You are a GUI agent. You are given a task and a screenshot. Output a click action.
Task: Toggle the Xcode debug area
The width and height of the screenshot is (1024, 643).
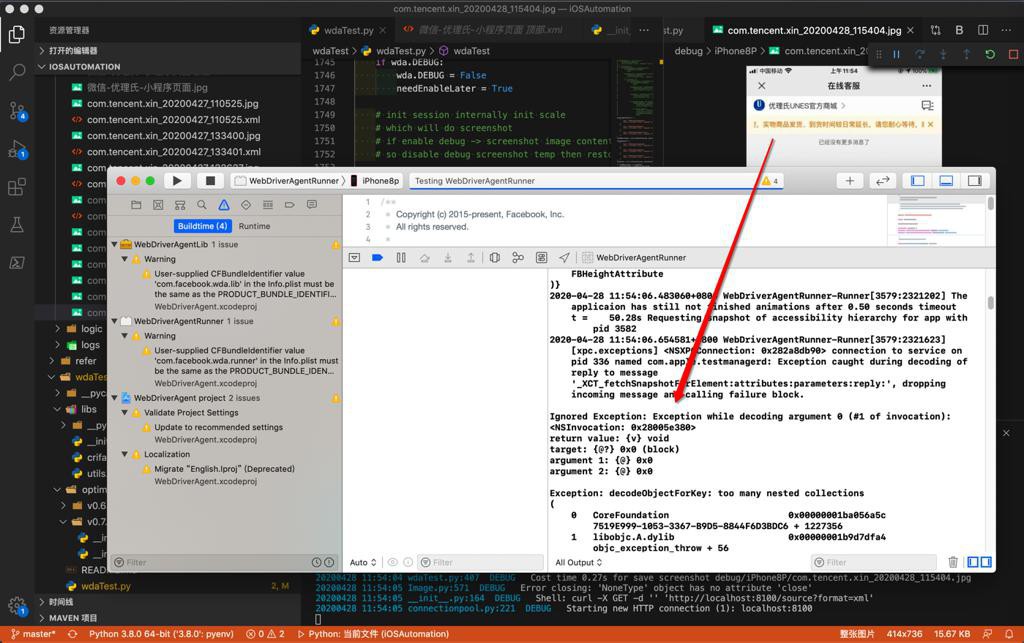946,181
